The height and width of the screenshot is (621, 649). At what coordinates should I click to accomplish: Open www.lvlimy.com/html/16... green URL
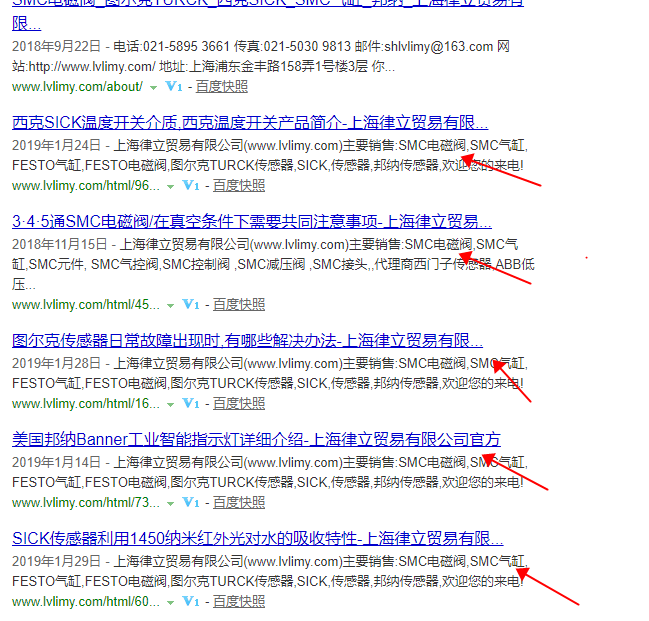[x=86, y=404]
